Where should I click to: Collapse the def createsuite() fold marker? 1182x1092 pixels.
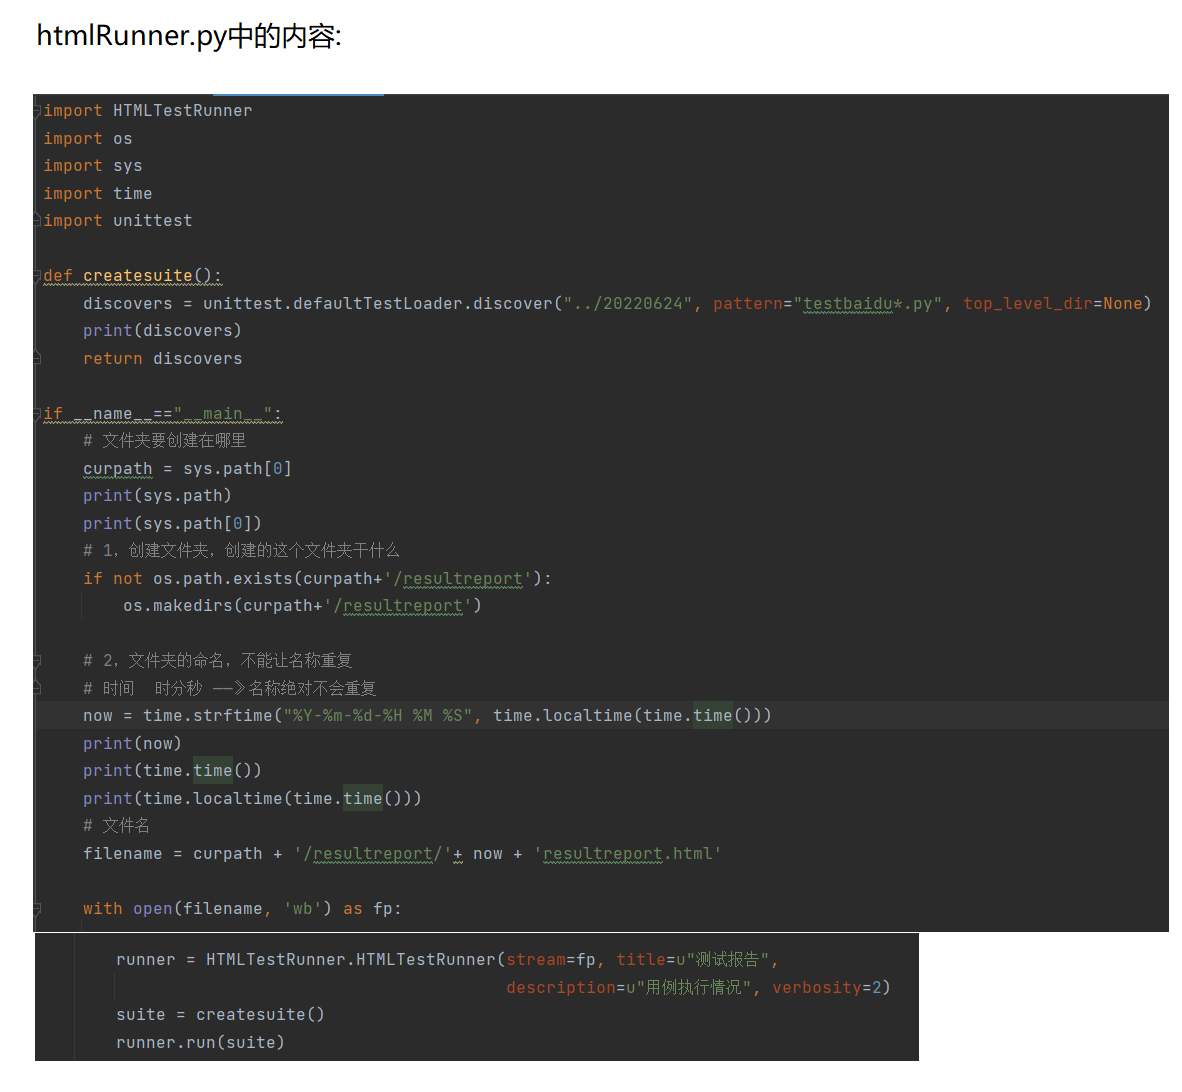tap(37, 276)
